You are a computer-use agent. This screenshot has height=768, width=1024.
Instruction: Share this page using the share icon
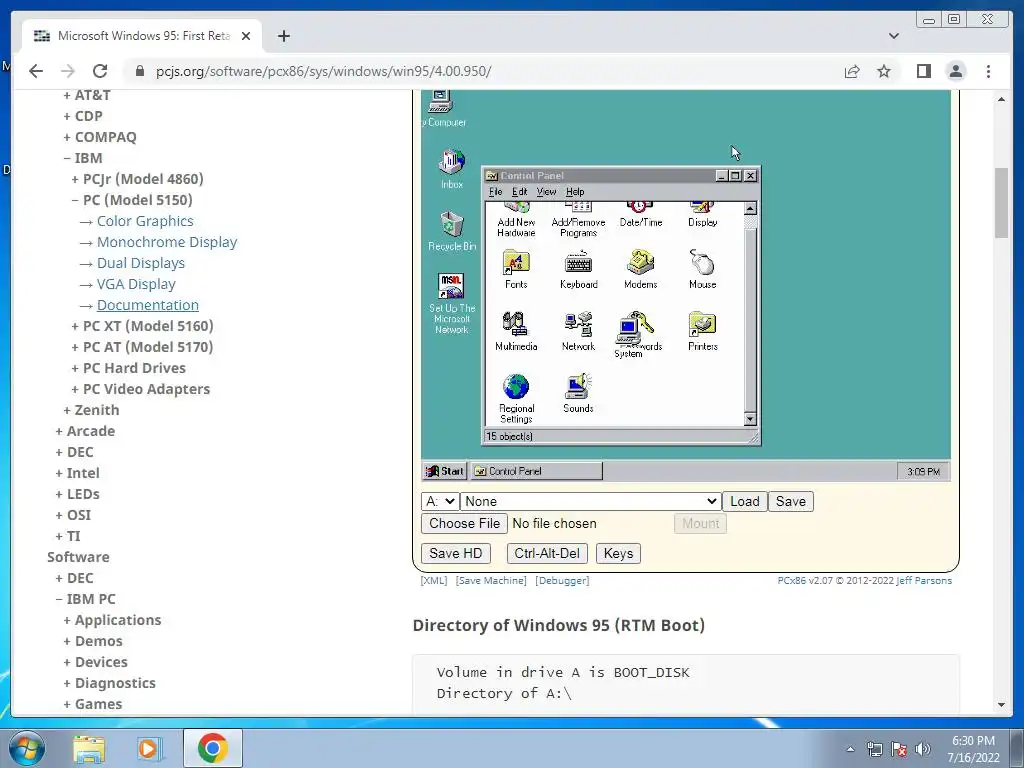click(852, 71)
